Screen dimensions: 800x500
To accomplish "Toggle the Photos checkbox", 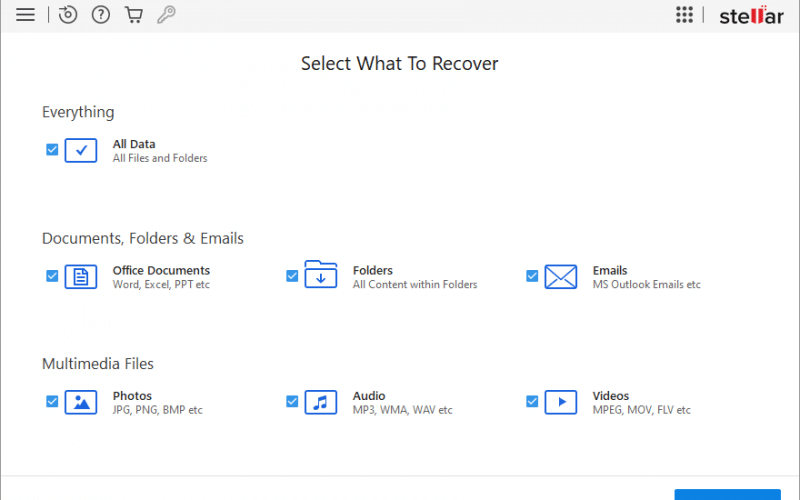I will pyautogui.click(x=52, y=402).
